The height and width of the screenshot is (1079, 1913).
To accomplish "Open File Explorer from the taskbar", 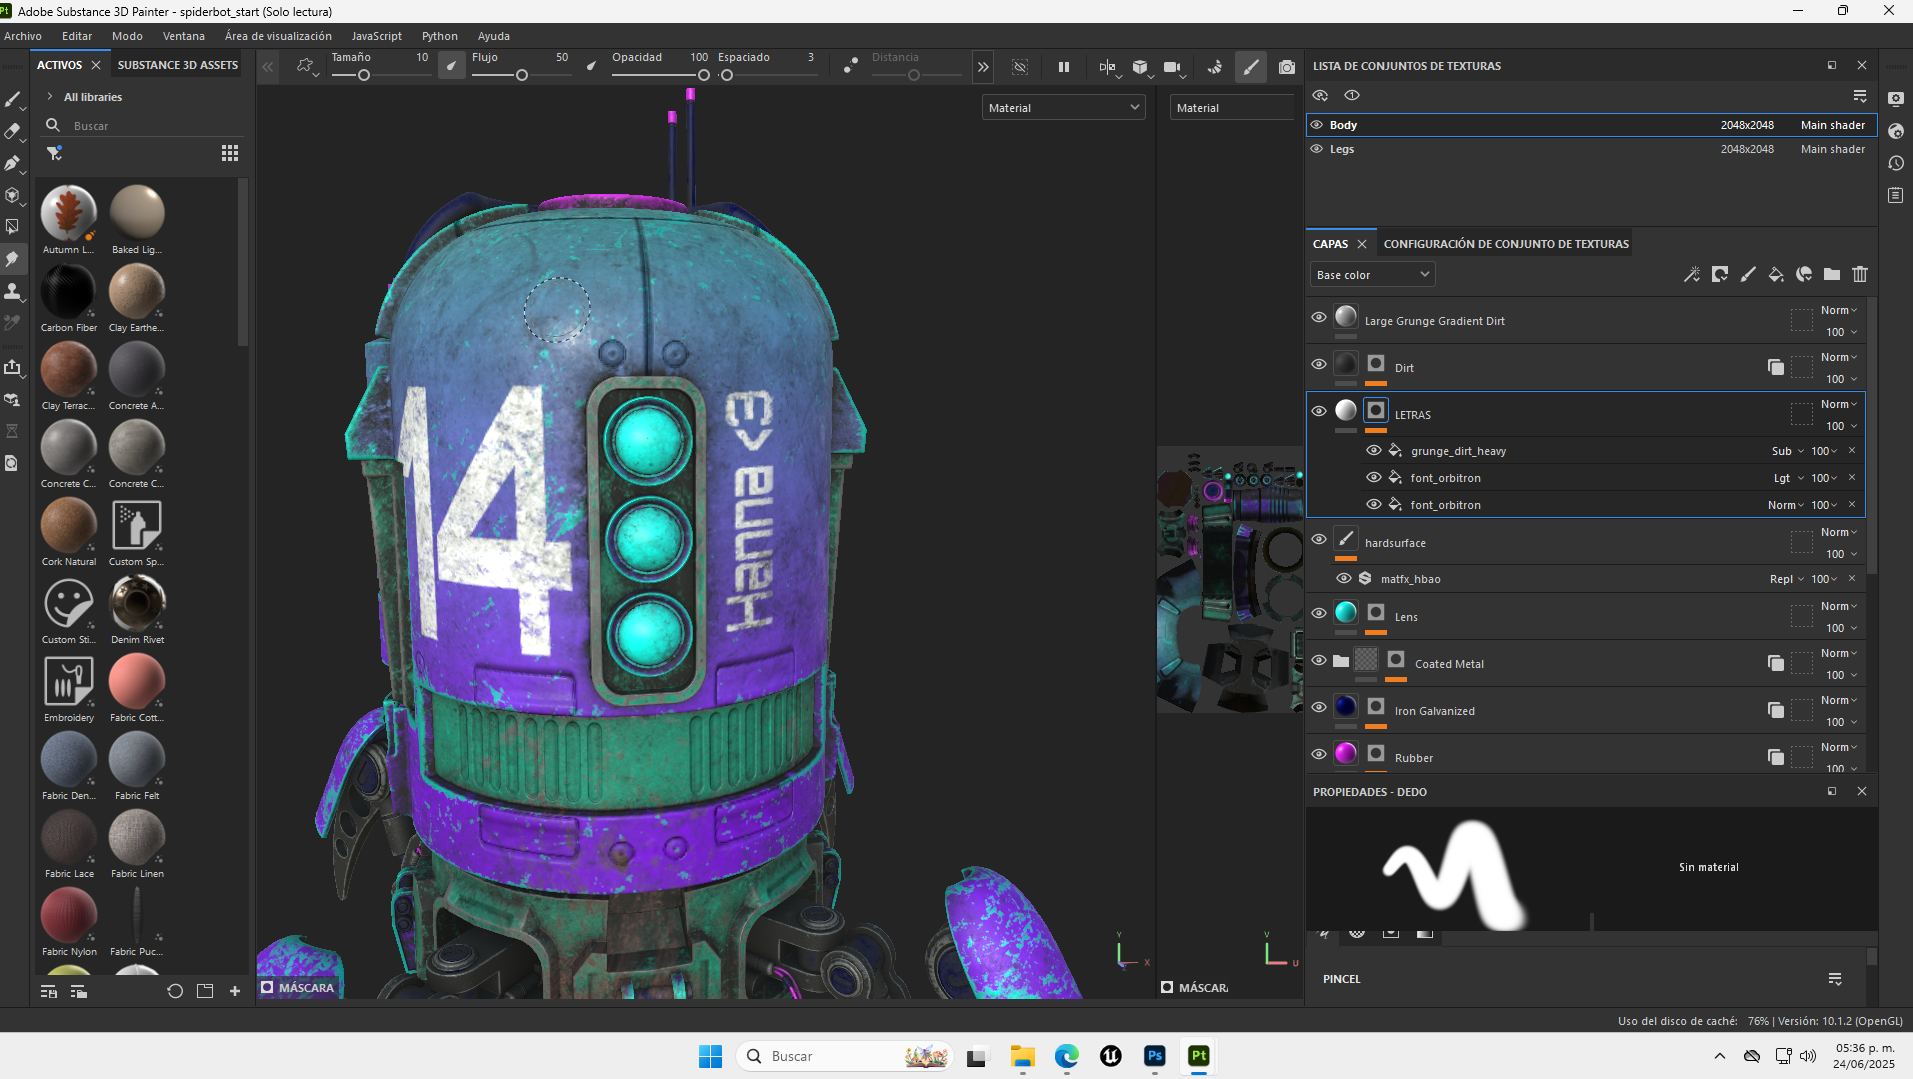I will [x=1022, y=1056].
